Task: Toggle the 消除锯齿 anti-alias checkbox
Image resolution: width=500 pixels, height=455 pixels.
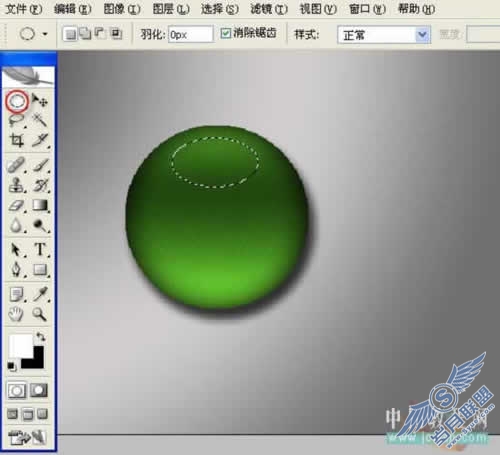Action: pyautogui.click(x=226, y=33)
